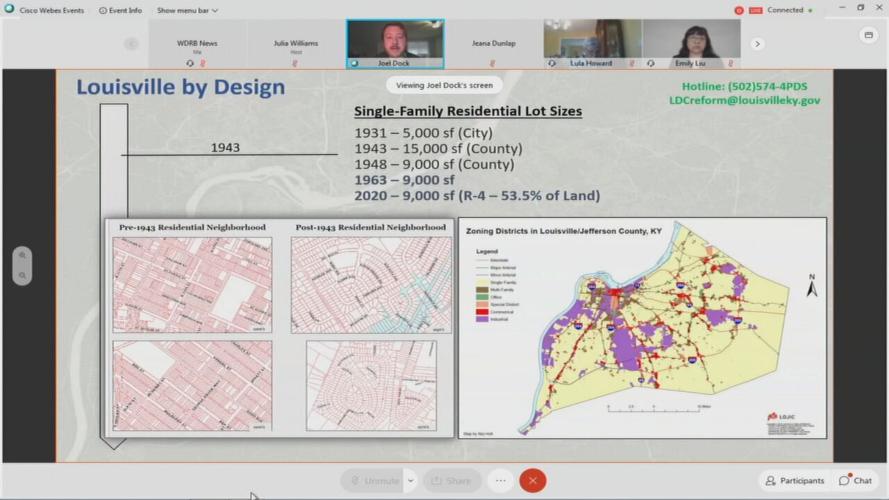Click the Connected status indicator
889x500 pixels.
pos(789,10)
